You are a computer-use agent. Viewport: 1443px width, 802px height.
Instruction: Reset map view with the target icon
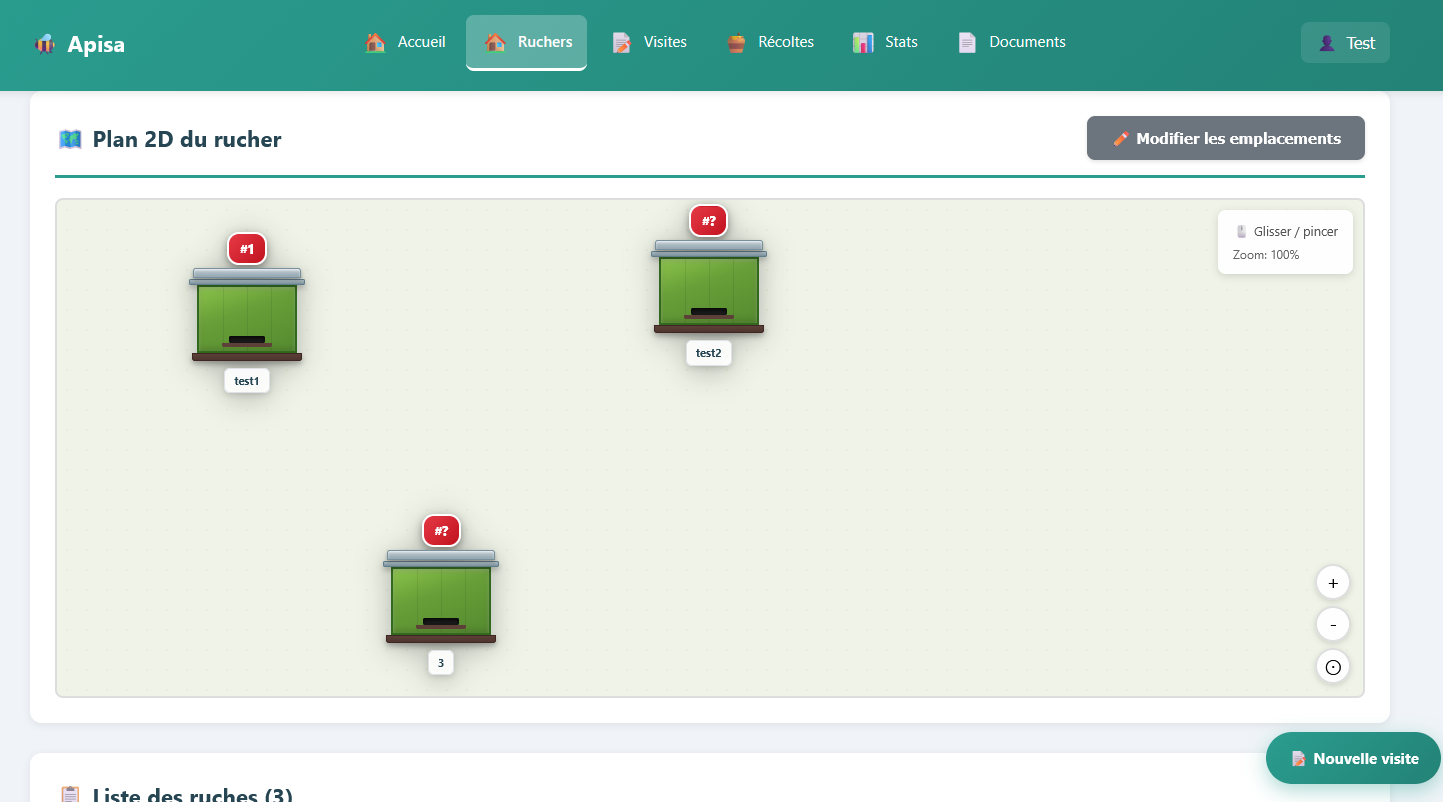coord(1332,667)
